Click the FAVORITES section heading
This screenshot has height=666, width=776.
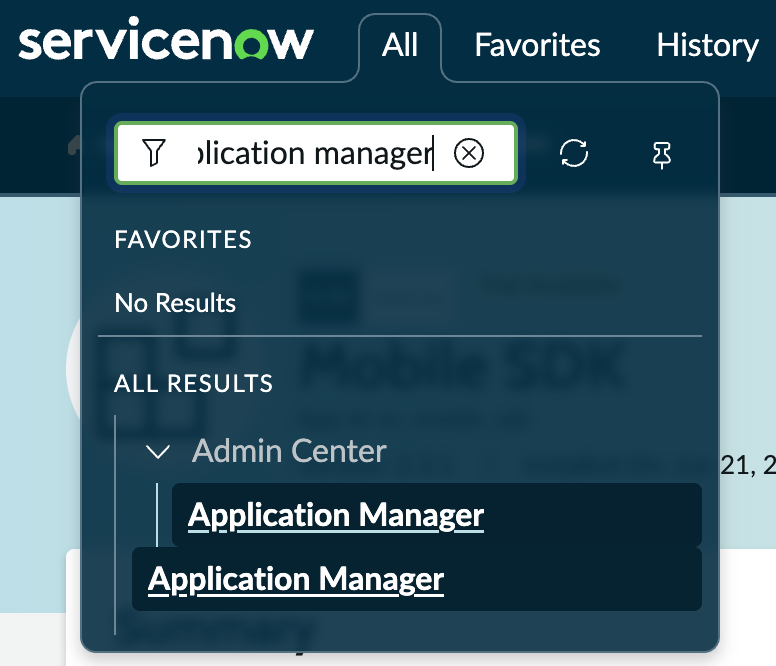click(183, 239)
